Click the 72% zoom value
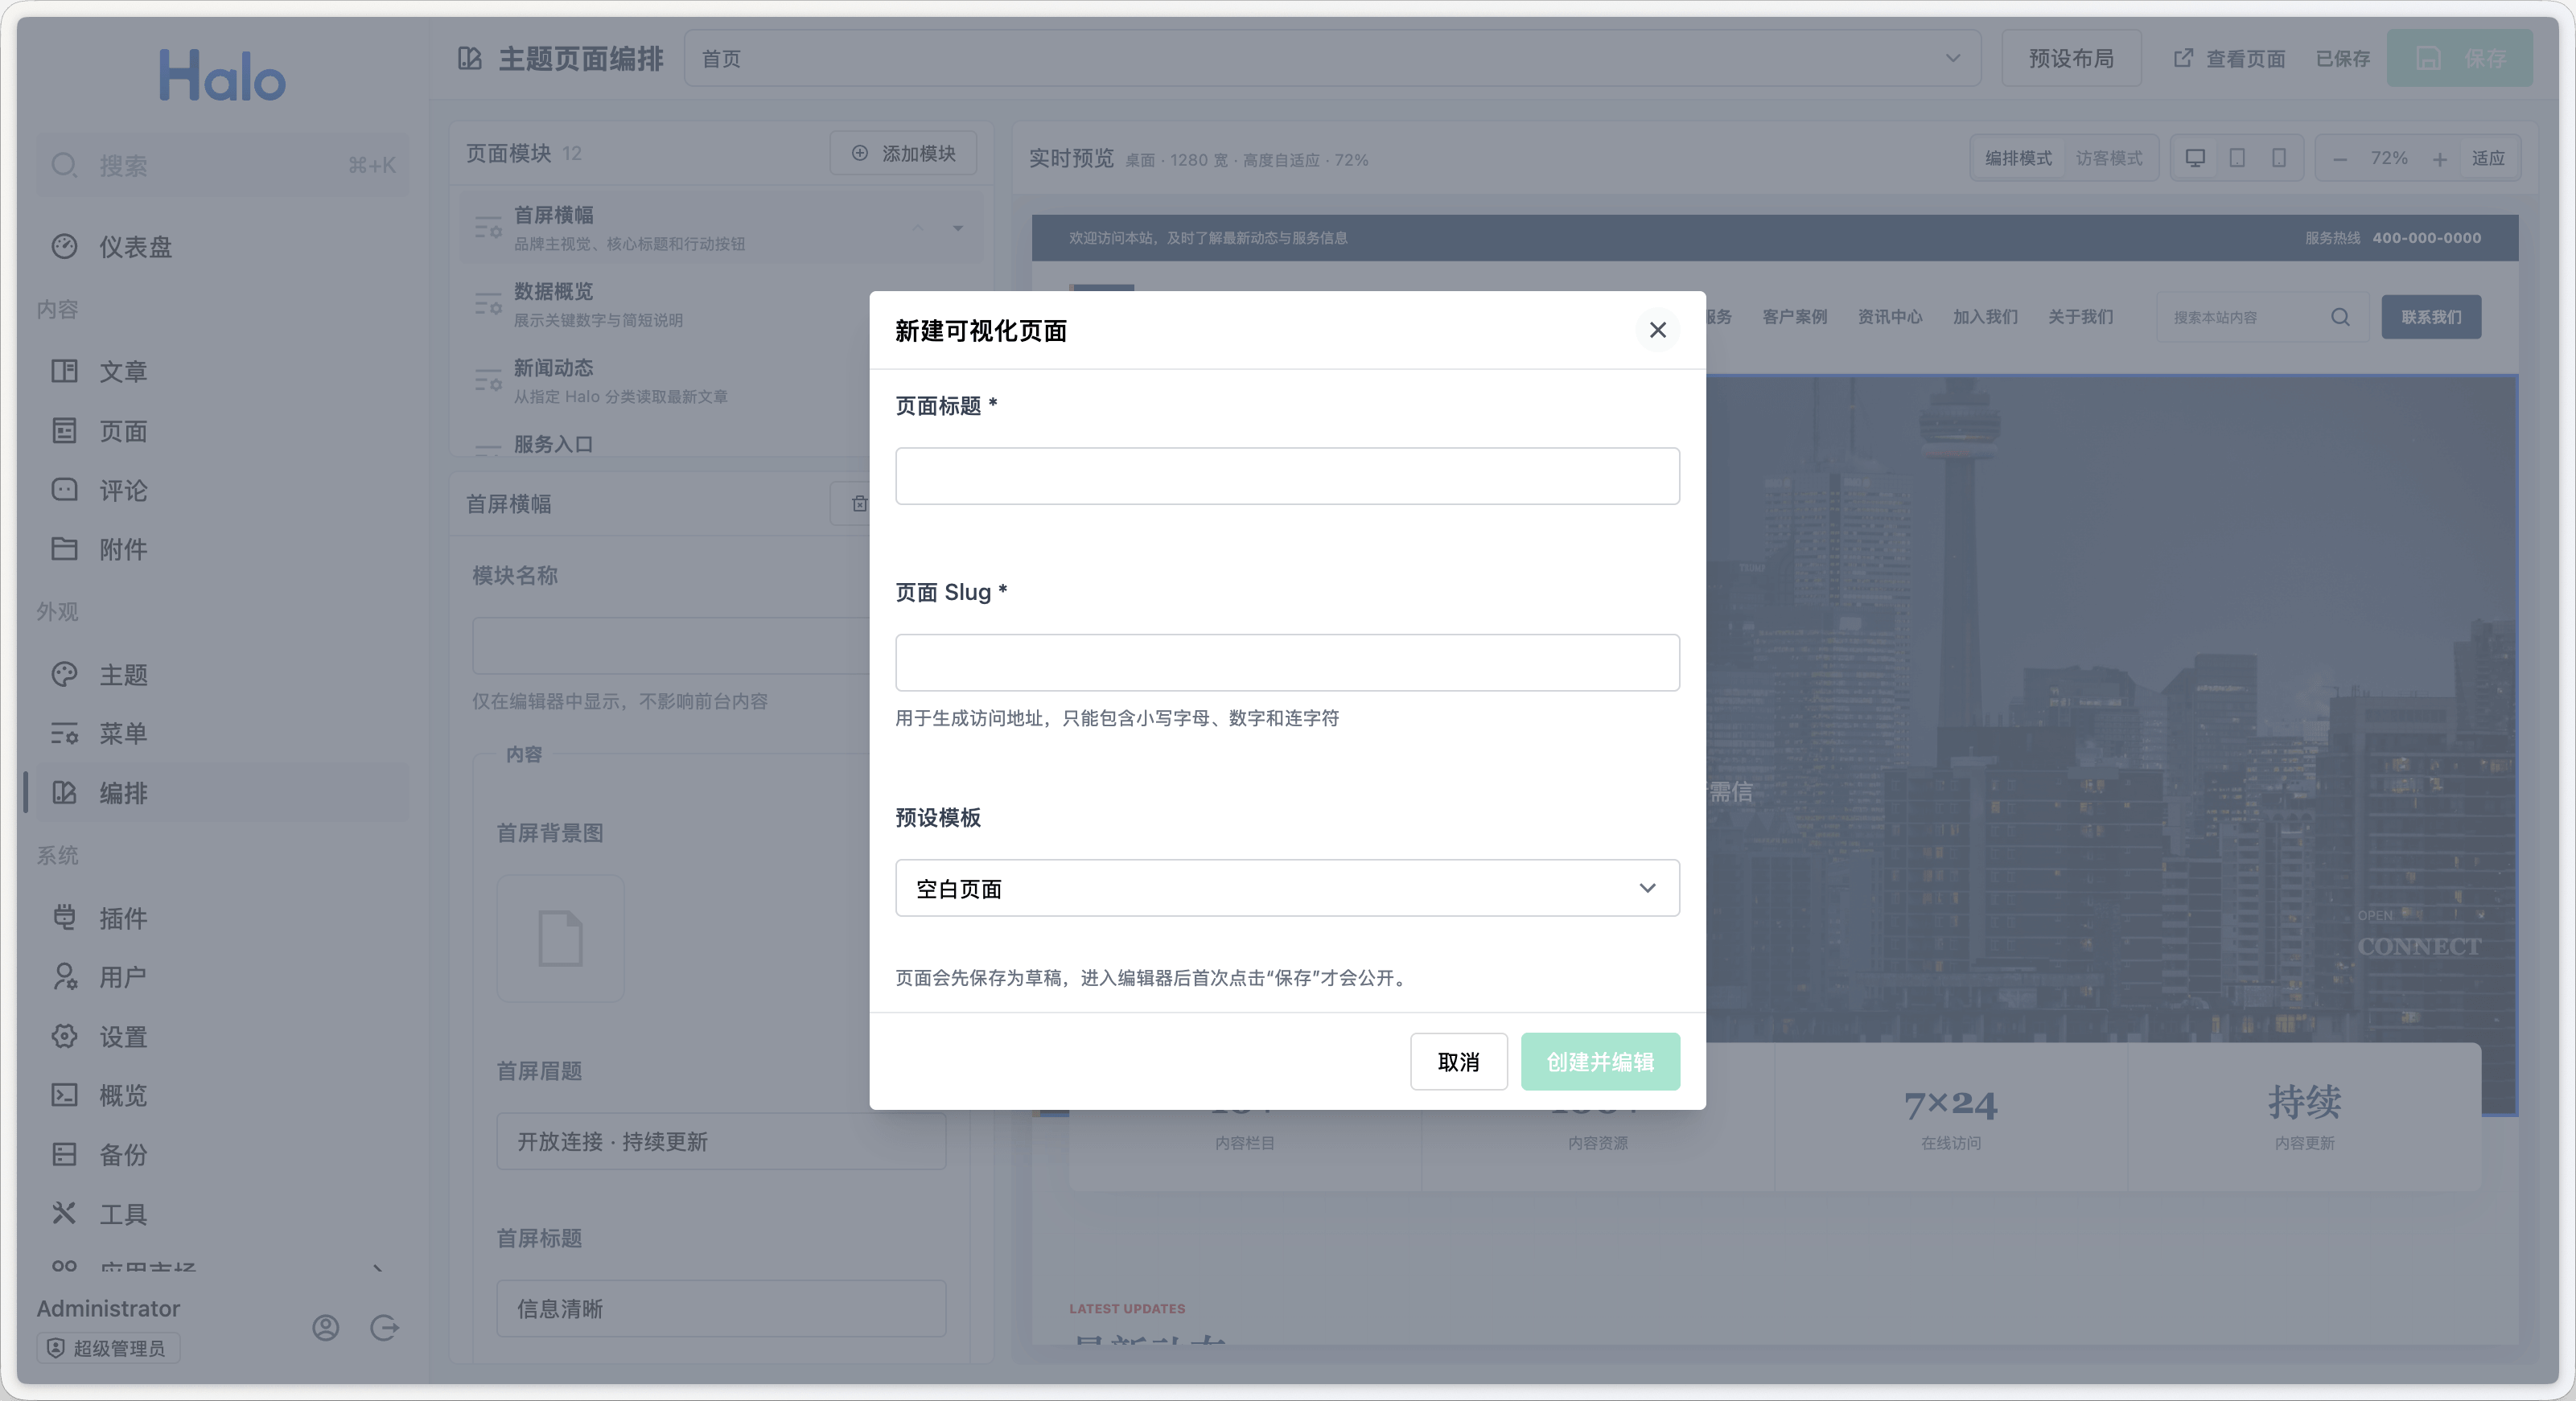Viewport: 2576px width, 1401px height. tap(2388, 158)
